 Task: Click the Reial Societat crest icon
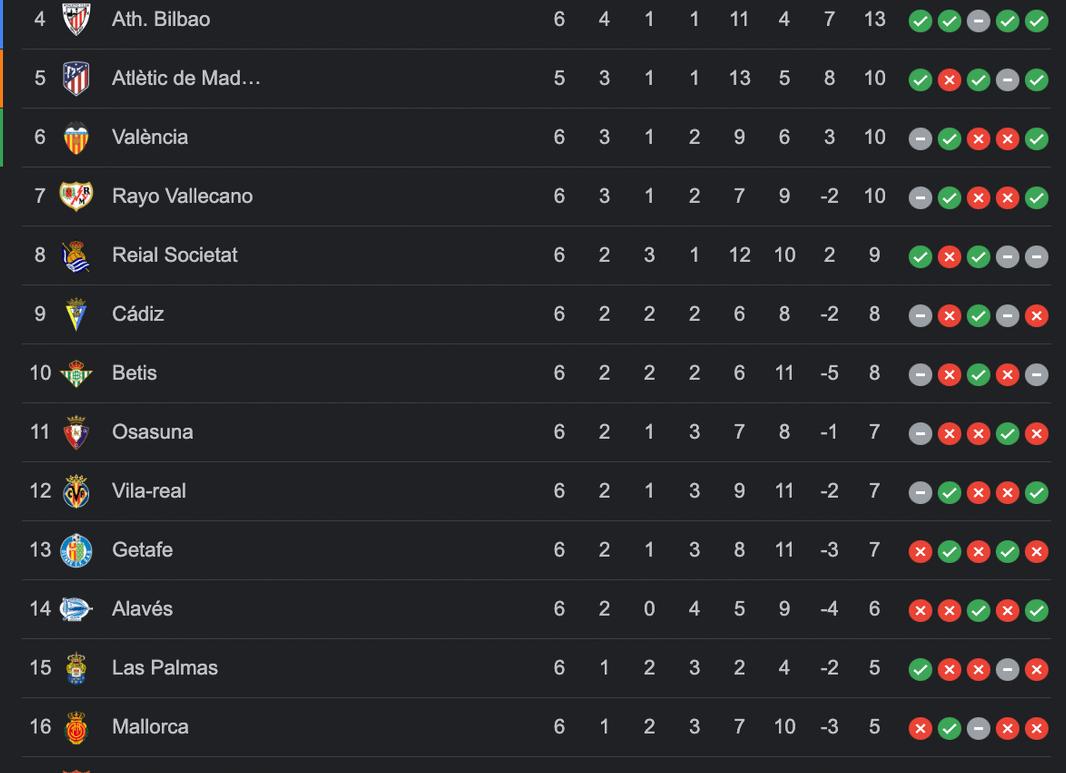pos(76,255)
